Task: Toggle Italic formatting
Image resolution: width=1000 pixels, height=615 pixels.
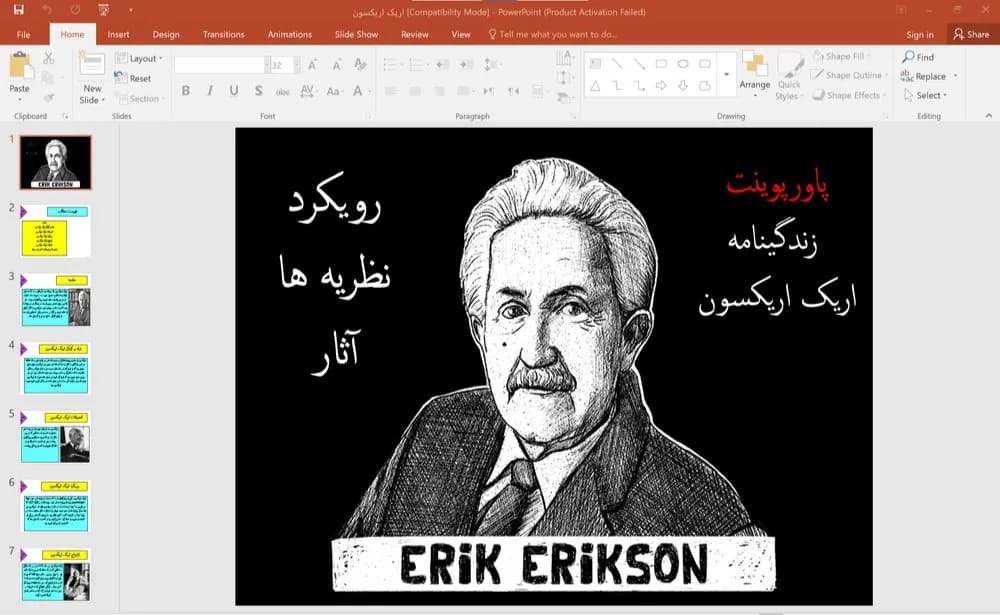Action: pyautogui.click(x=210, y=91)
